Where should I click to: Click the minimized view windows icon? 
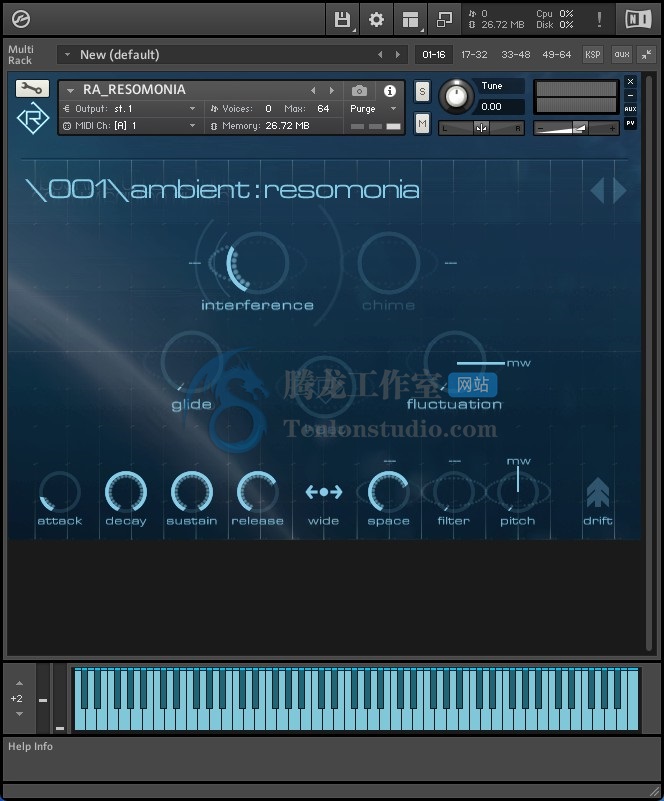[x=444, y=19]
